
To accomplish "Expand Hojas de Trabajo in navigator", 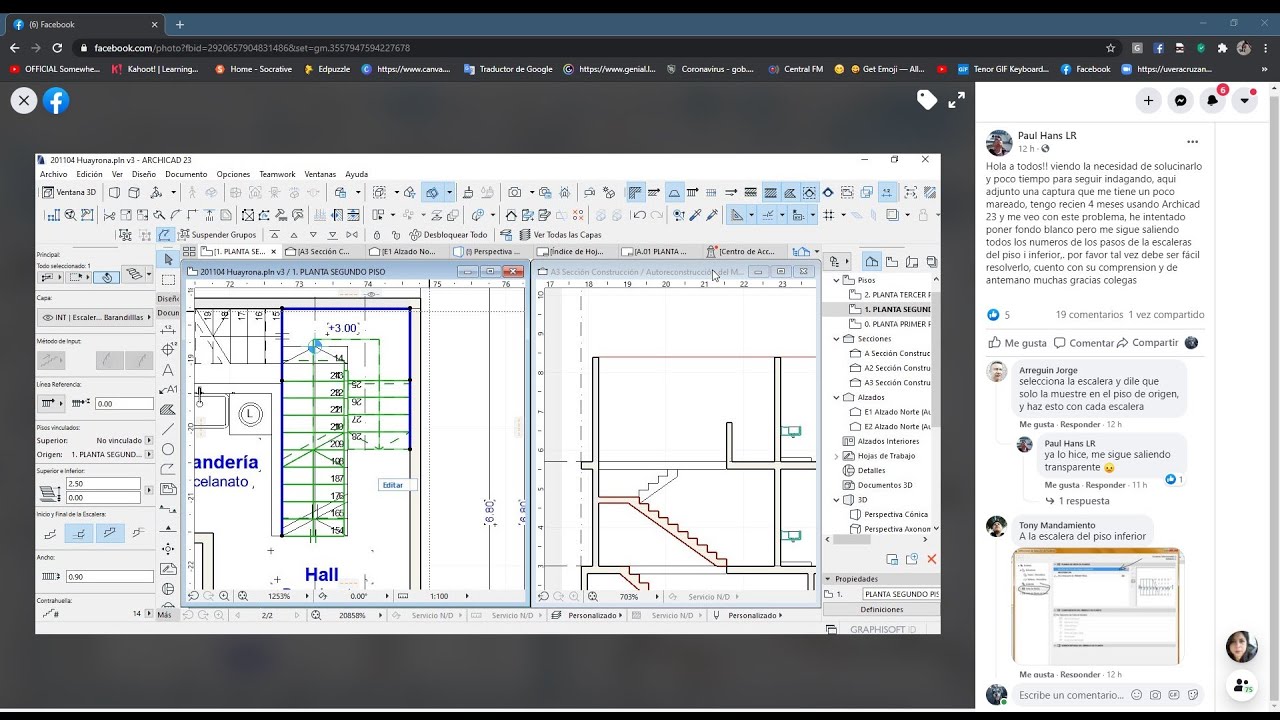I will tap(837, 456).
